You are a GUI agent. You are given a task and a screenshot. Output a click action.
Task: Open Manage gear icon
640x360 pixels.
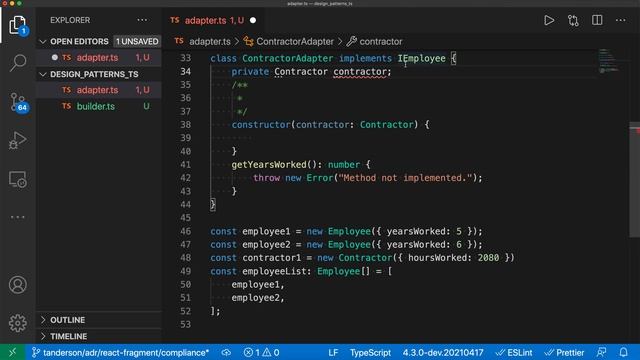coord(18,323)
